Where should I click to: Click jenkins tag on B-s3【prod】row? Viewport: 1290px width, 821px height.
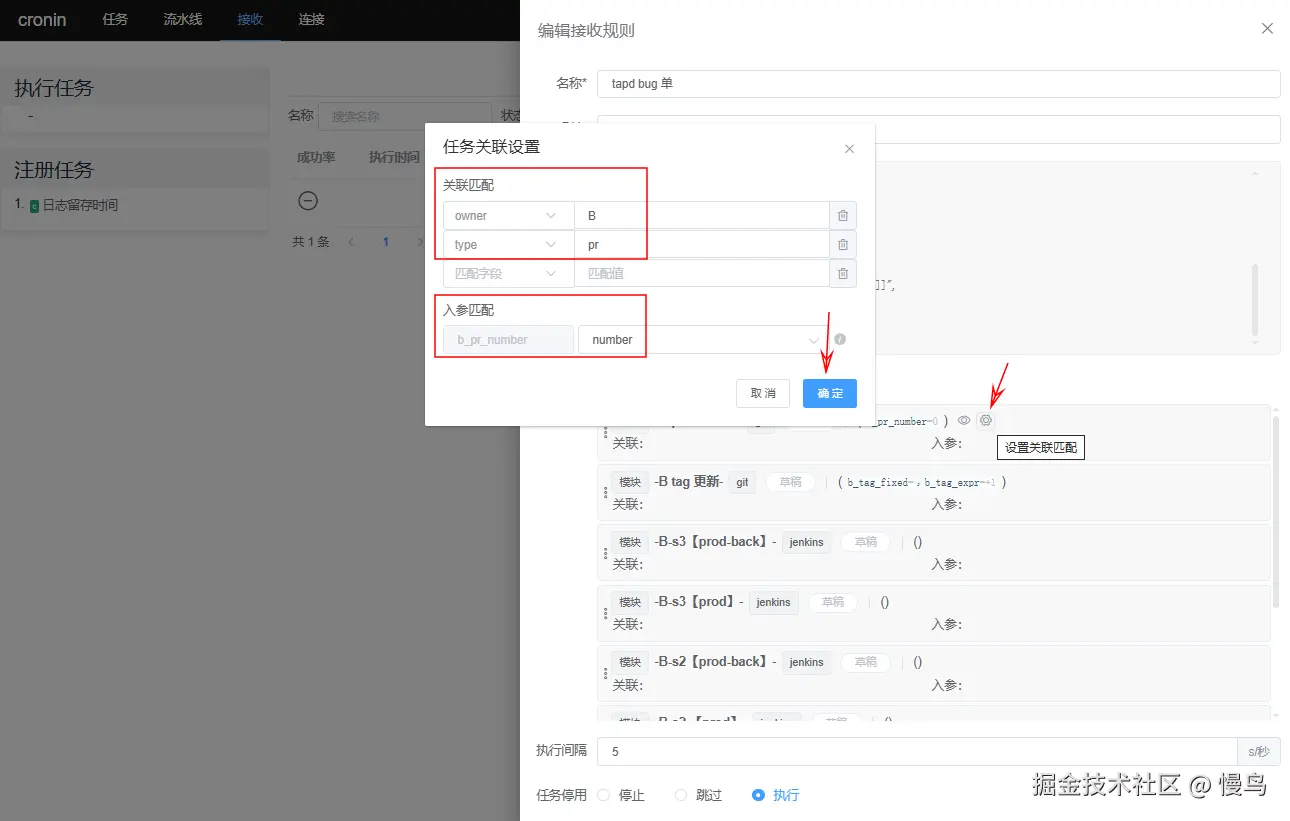(774, 602)
